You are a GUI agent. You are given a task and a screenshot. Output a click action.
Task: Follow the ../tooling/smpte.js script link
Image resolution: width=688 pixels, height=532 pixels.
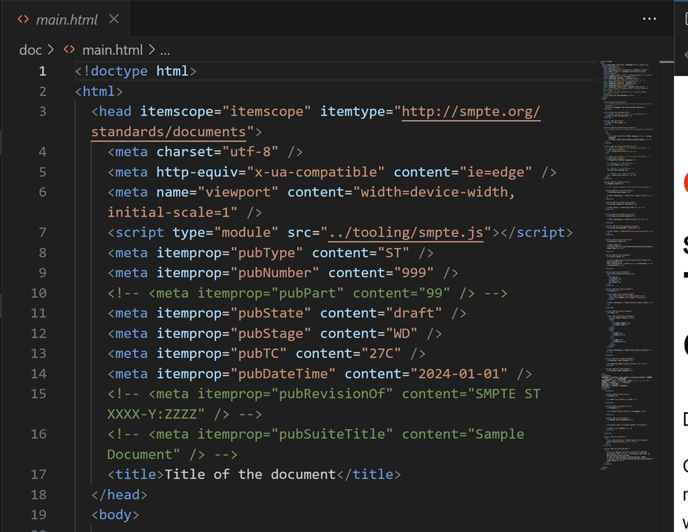click(407, 233)
